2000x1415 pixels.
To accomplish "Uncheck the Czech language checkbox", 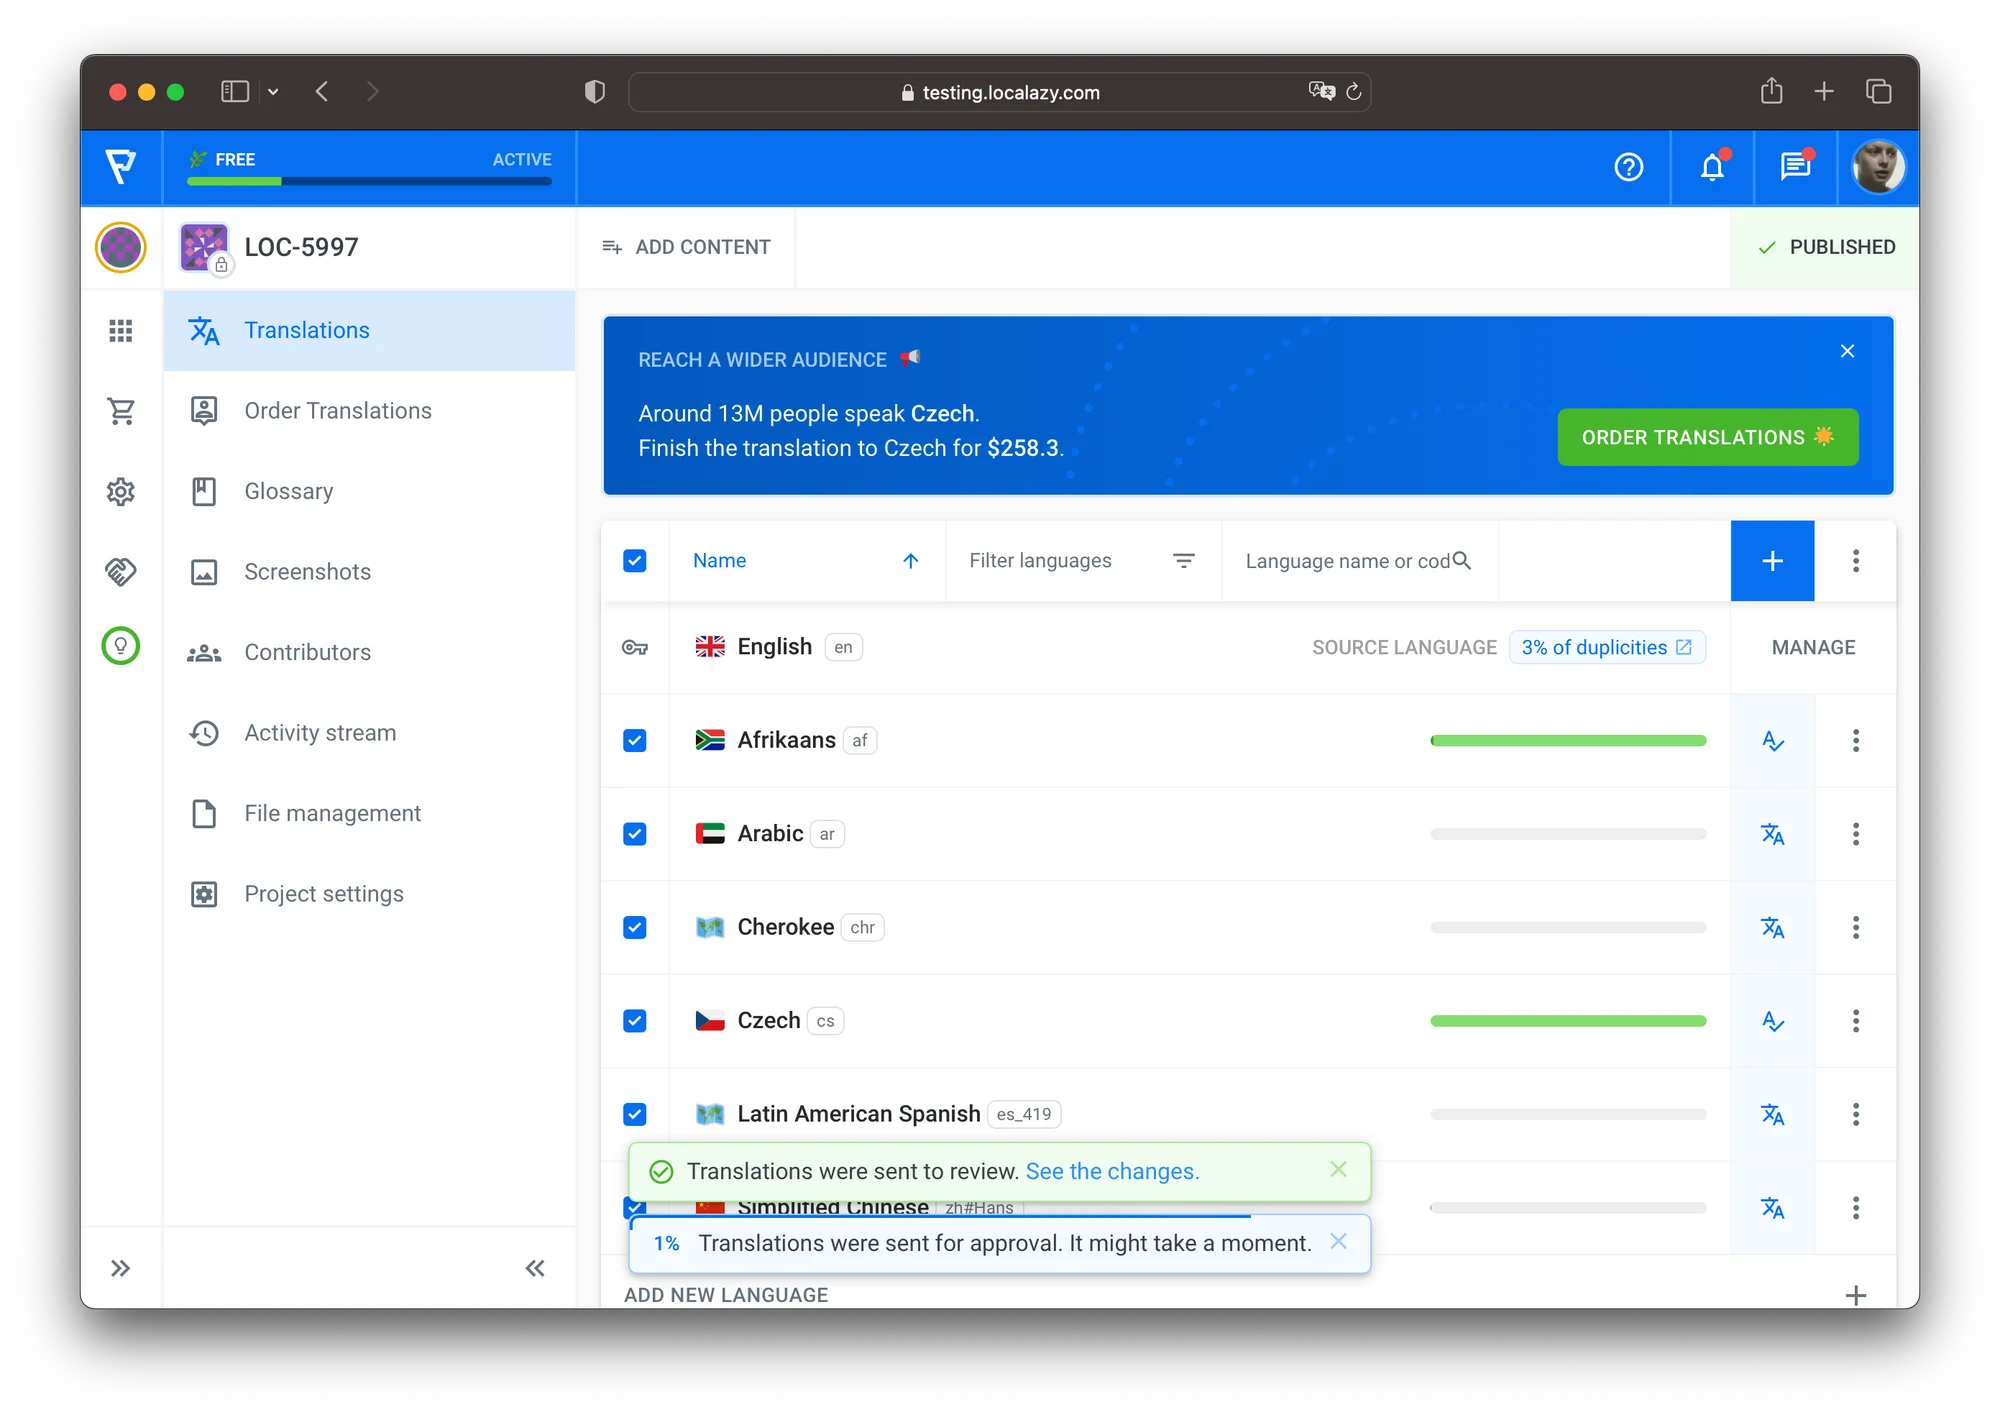I will 635,1021.
